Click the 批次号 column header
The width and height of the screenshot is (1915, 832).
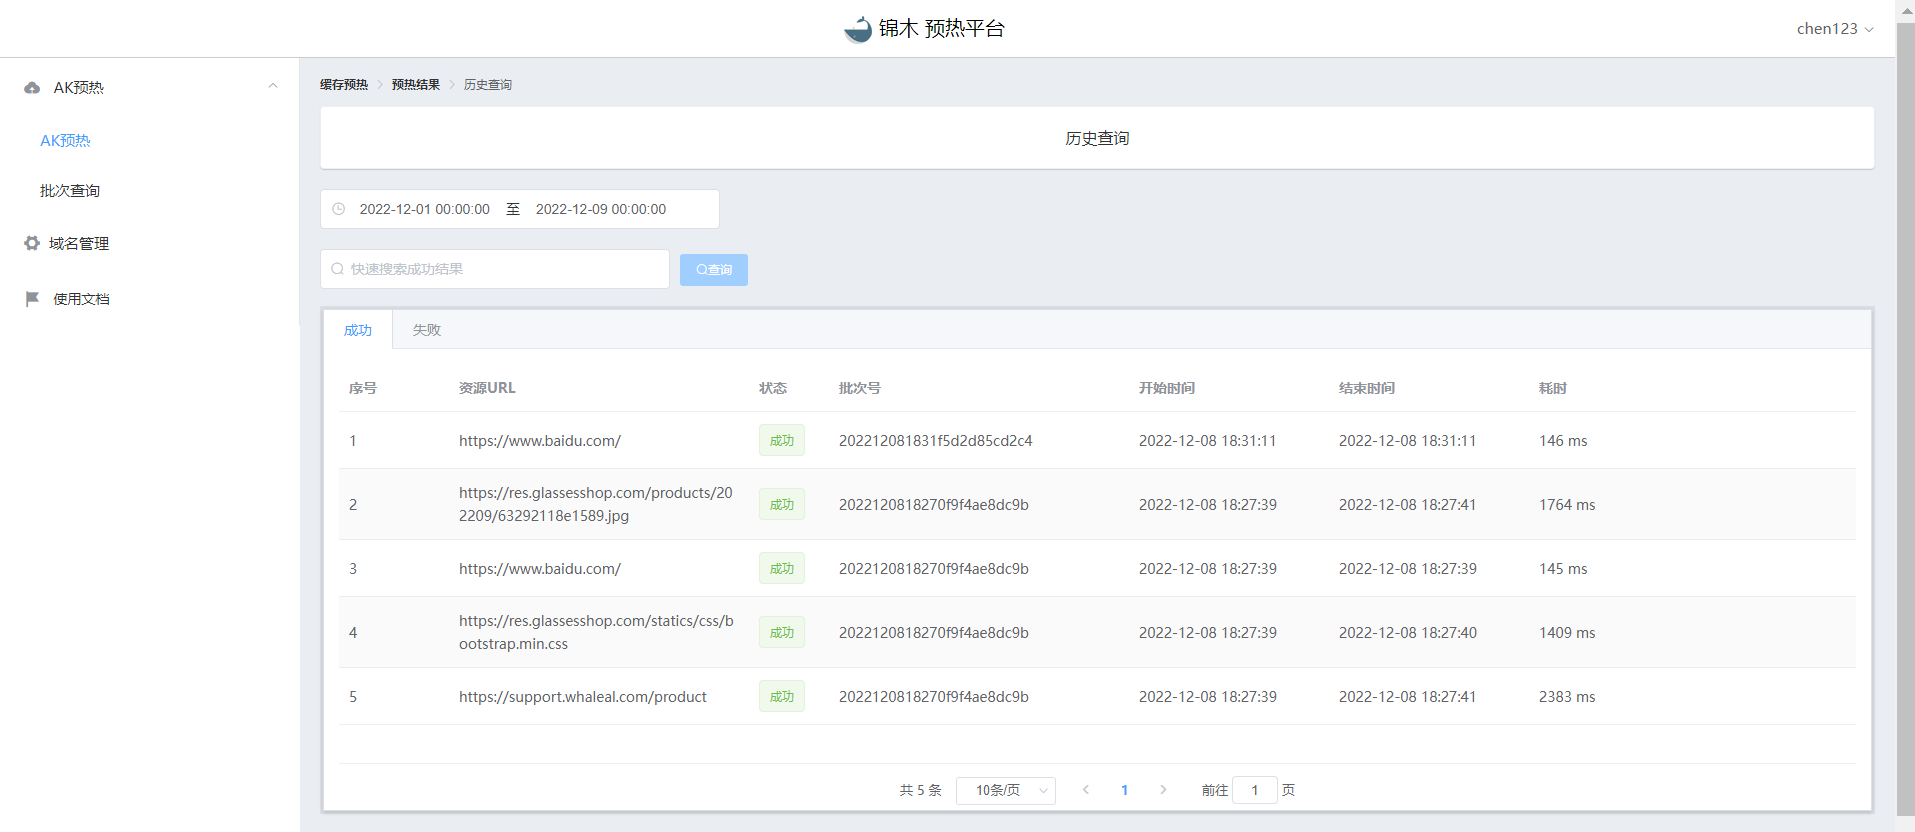click(x=860, y=388)
